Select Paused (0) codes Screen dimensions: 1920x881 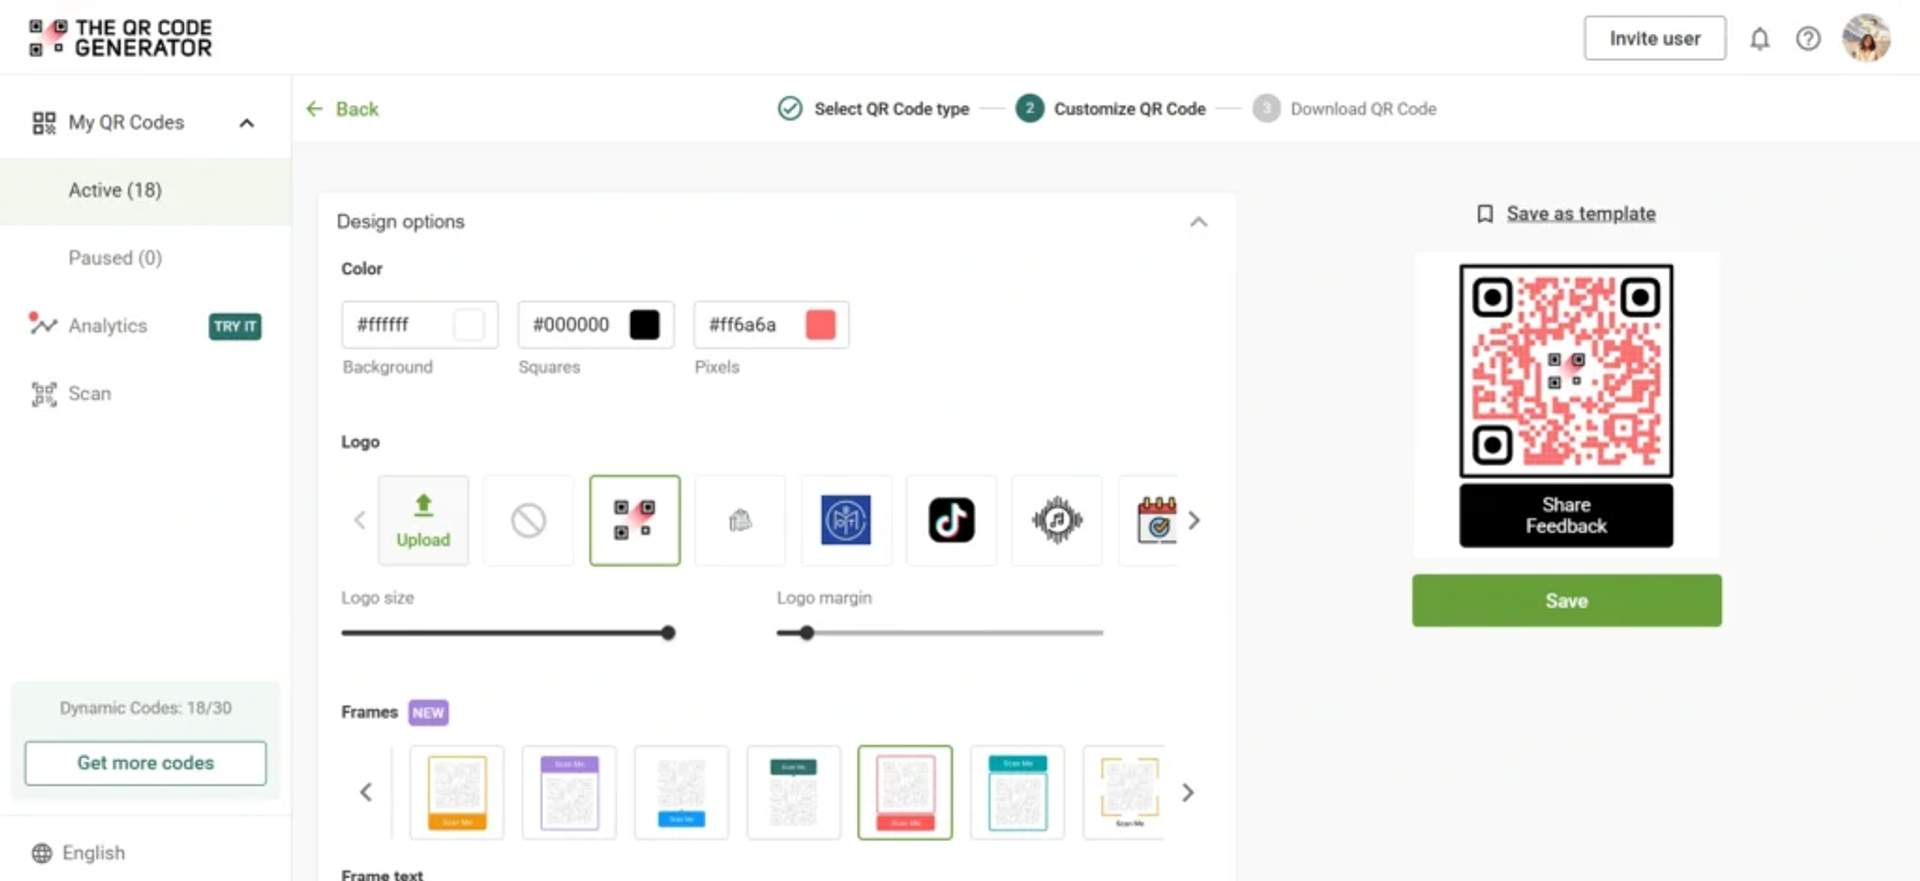click(115, 258)
